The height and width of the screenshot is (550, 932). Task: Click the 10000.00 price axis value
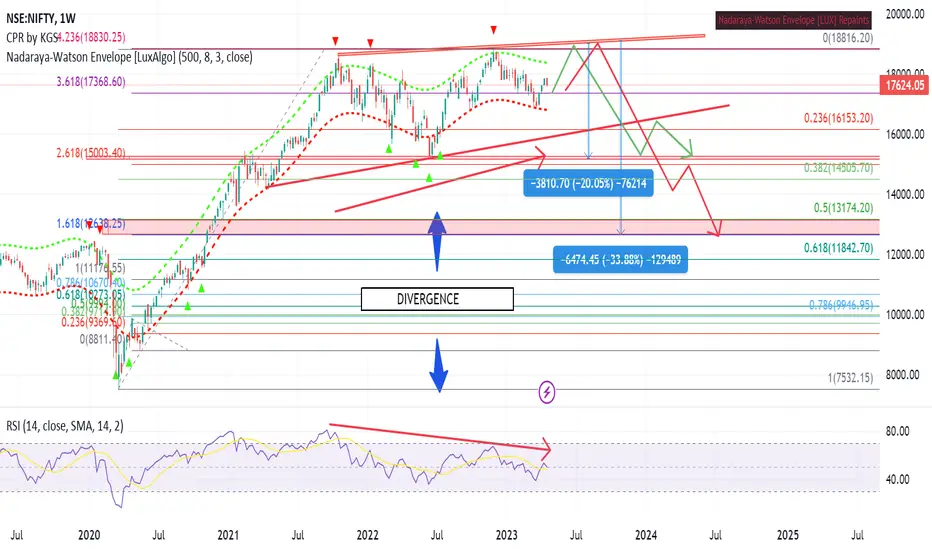(905, 315)
